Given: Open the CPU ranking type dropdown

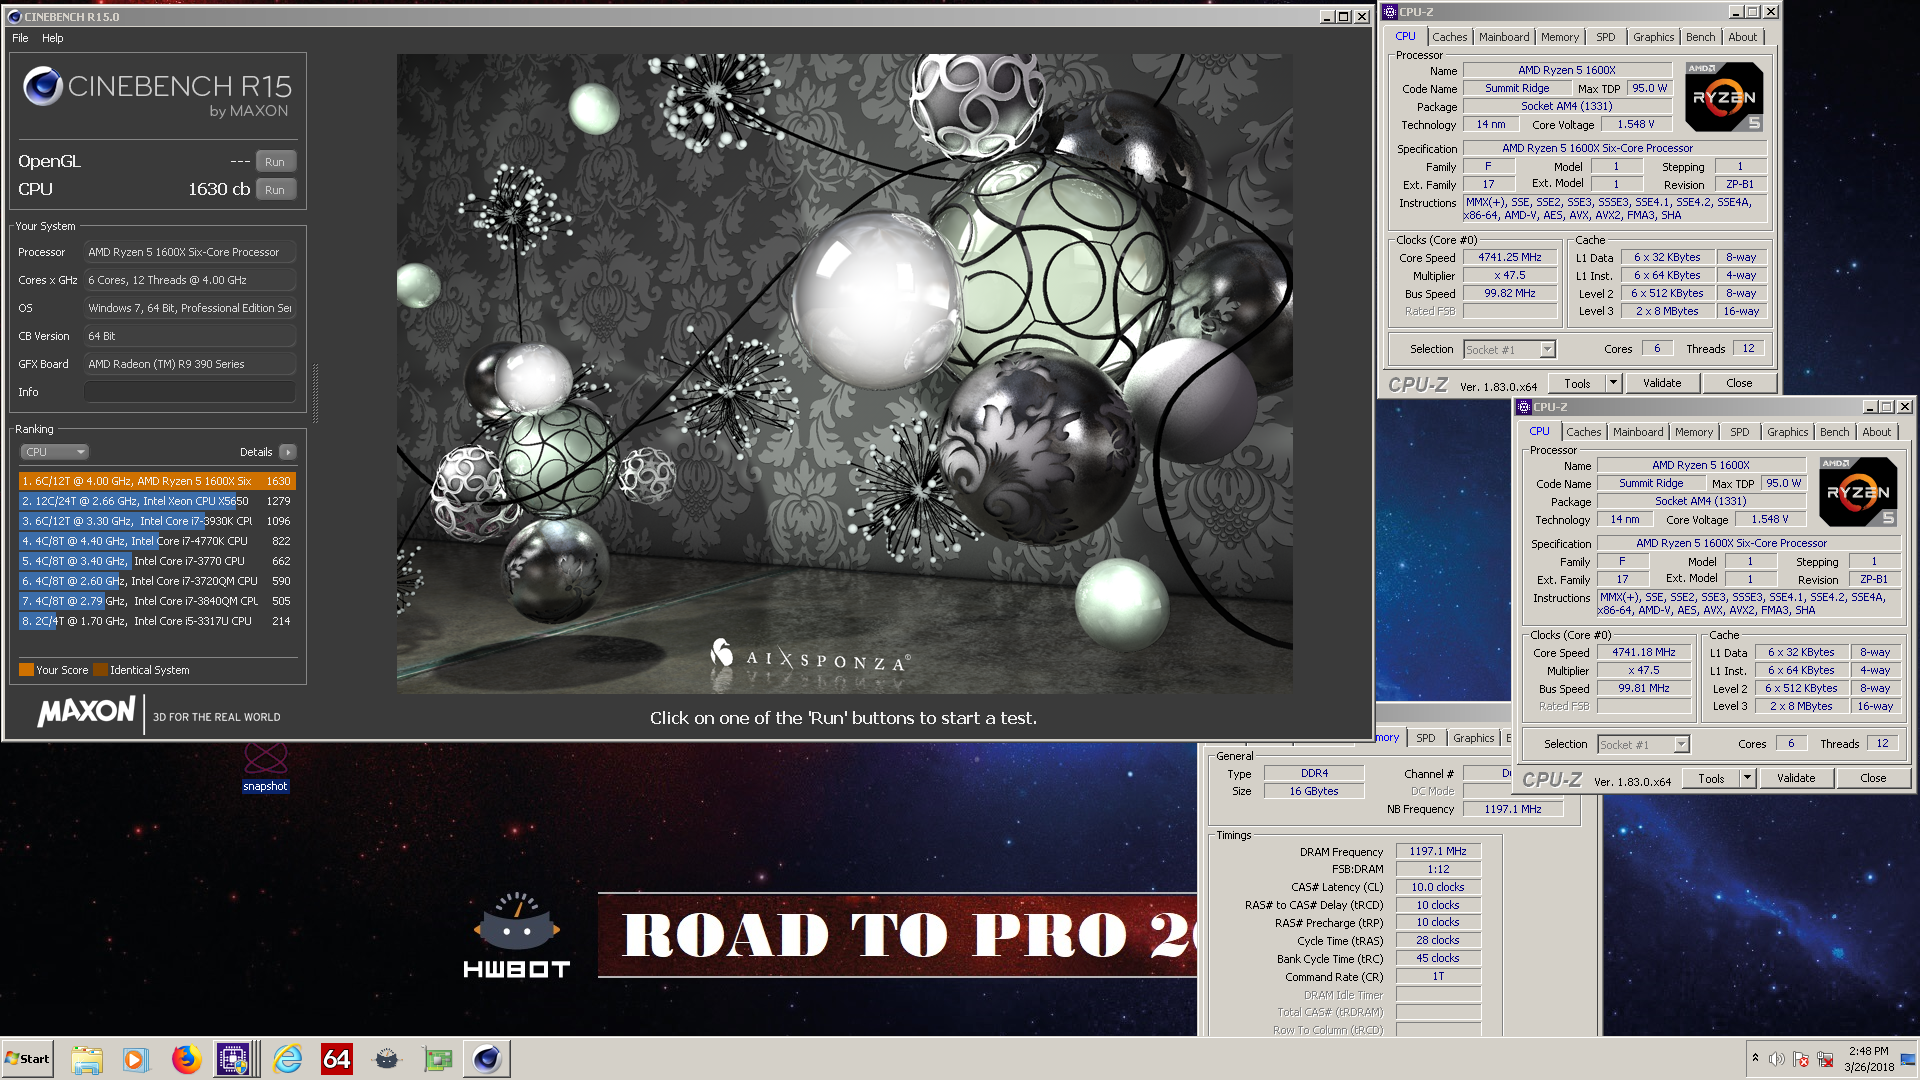Looking at the screenshot, I should [x=54, y=452].
